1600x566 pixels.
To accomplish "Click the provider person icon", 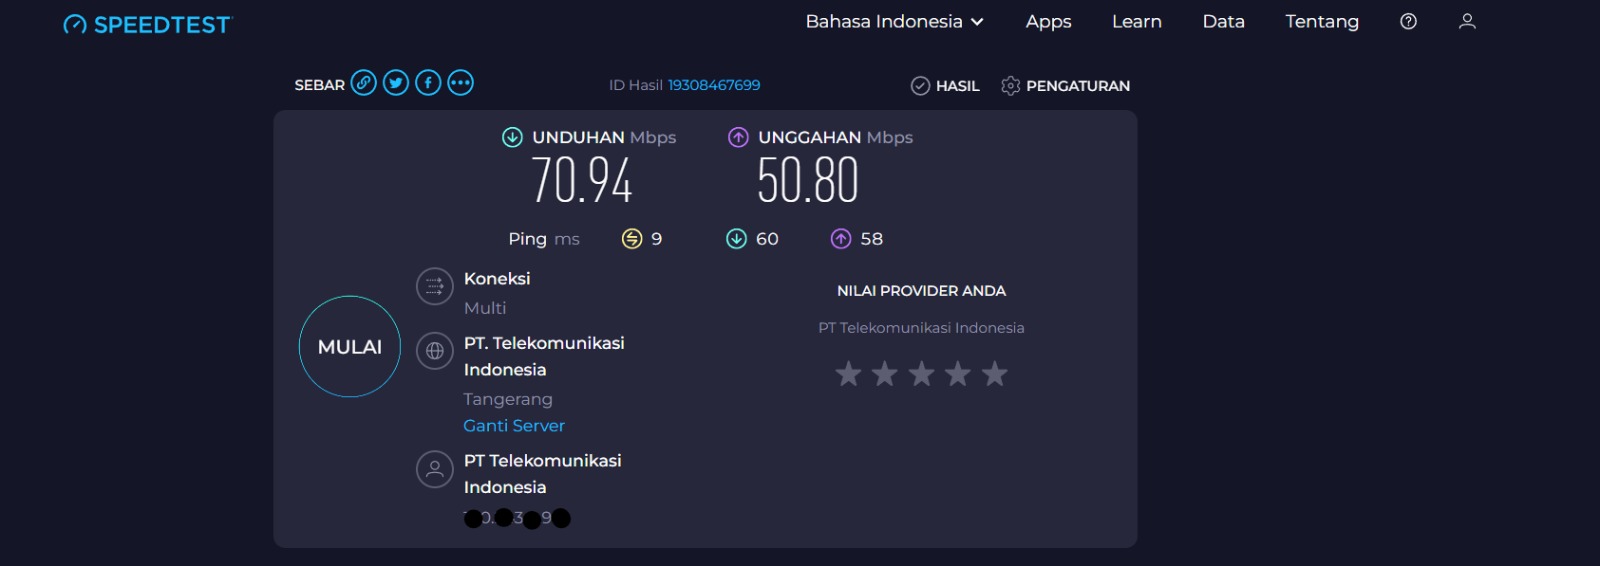I will click(x=435, y=469).
